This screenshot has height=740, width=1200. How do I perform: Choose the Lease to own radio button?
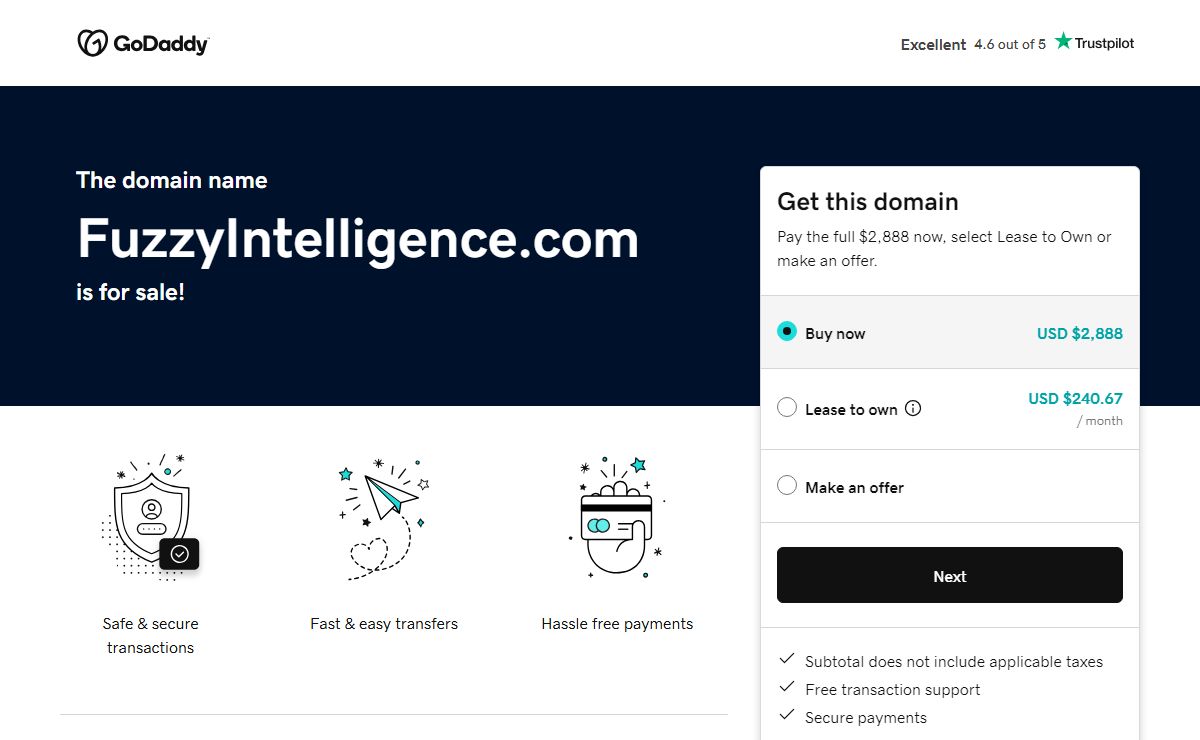tap(787, 408)
